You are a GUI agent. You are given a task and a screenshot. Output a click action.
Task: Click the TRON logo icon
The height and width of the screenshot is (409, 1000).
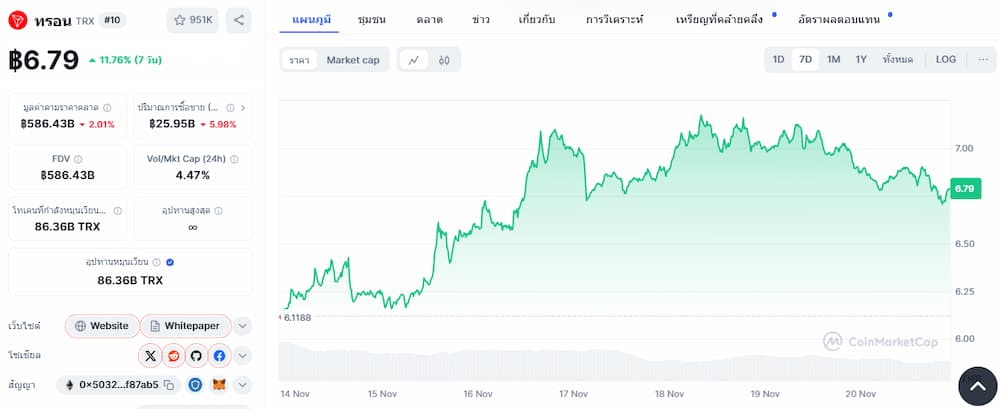[18, 20]
